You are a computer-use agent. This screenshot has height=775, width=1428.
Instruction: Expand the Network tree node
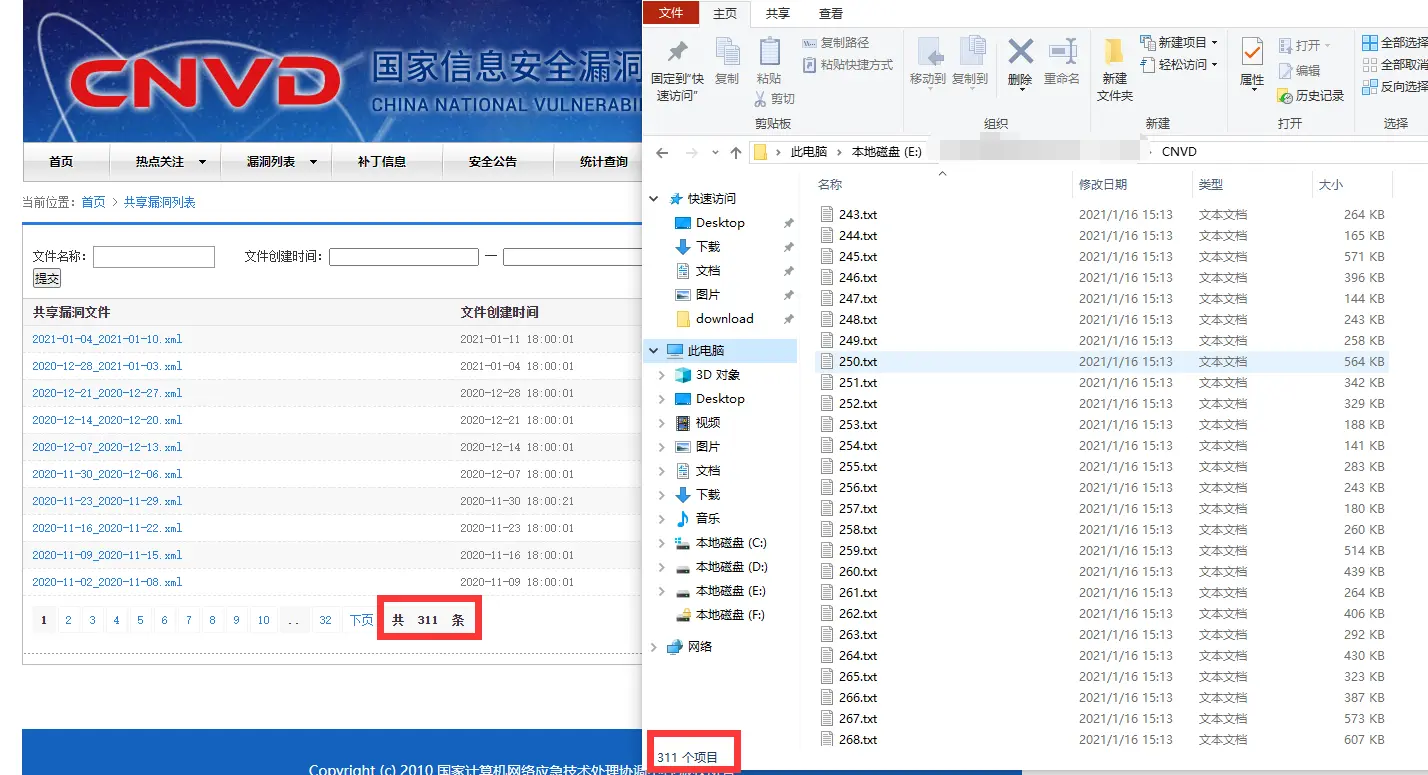pyautogui.click(x=654, y=647)
